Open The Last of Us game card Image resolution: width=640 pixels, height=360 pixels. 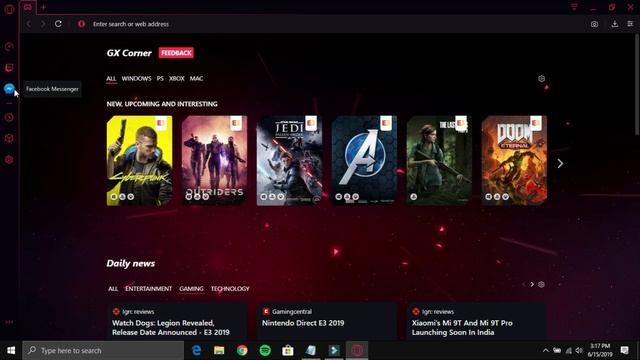click(439, 161)
